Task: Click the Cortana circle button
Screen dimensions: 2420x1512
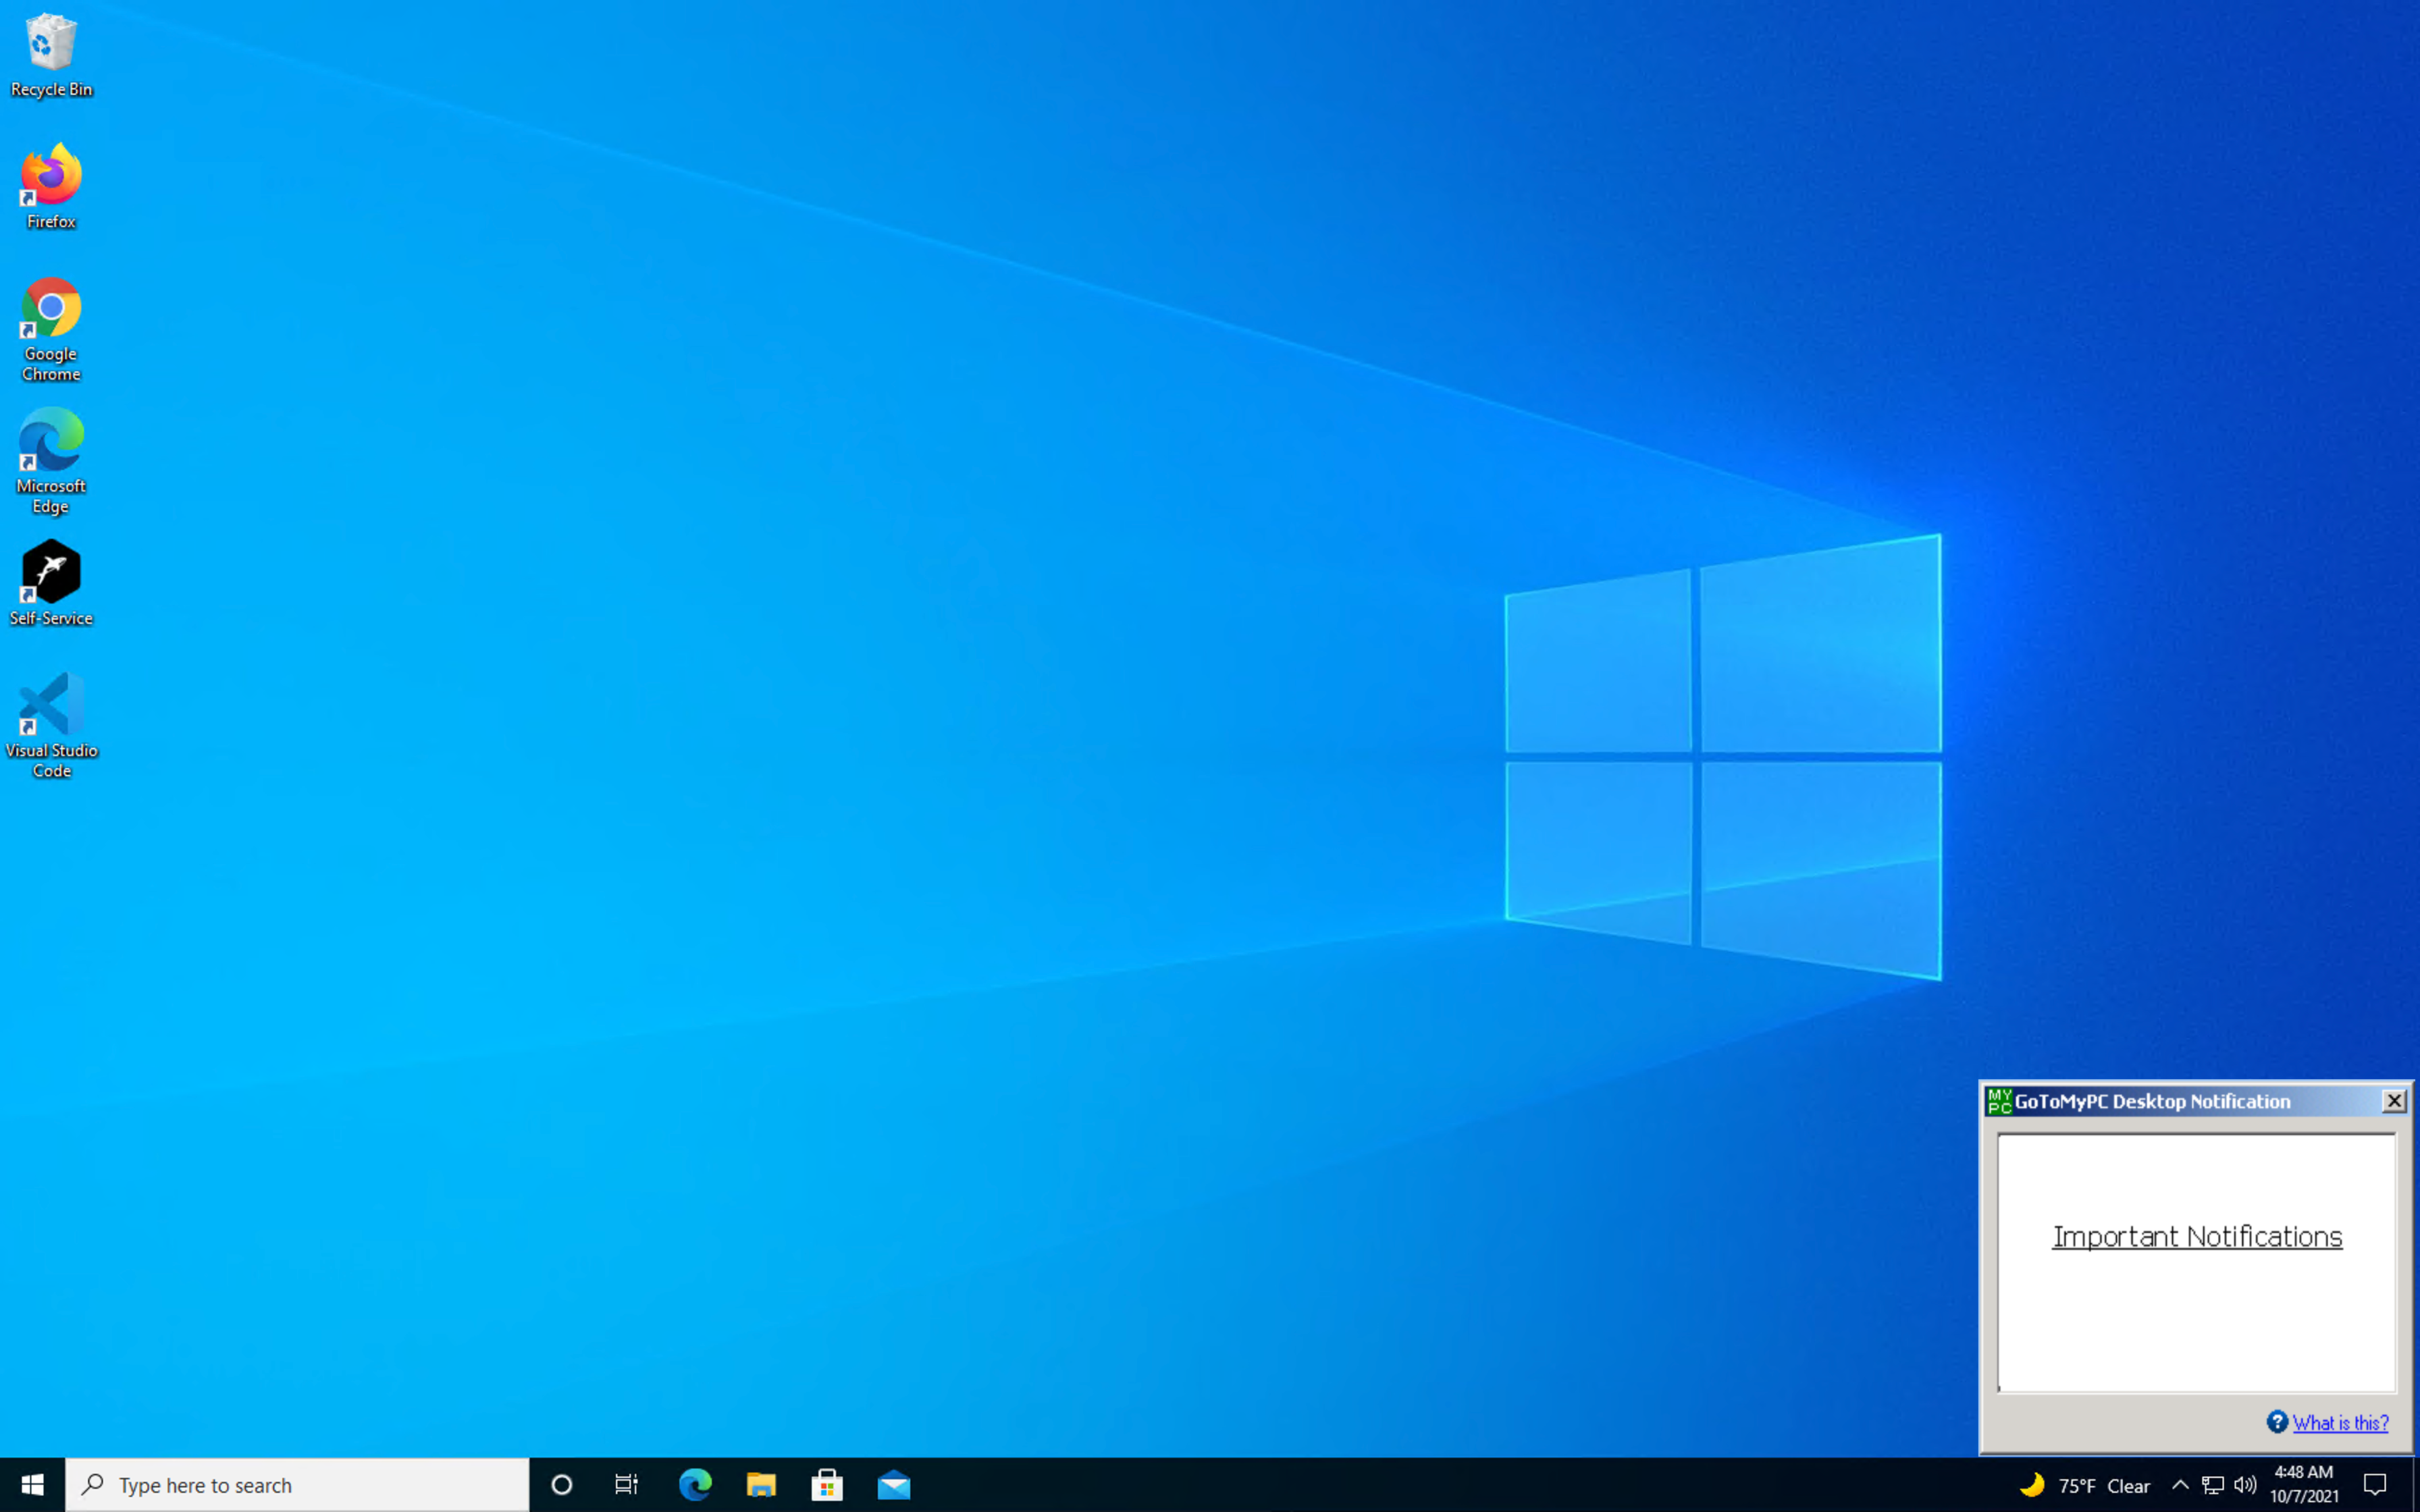Action: (562, 1485)
